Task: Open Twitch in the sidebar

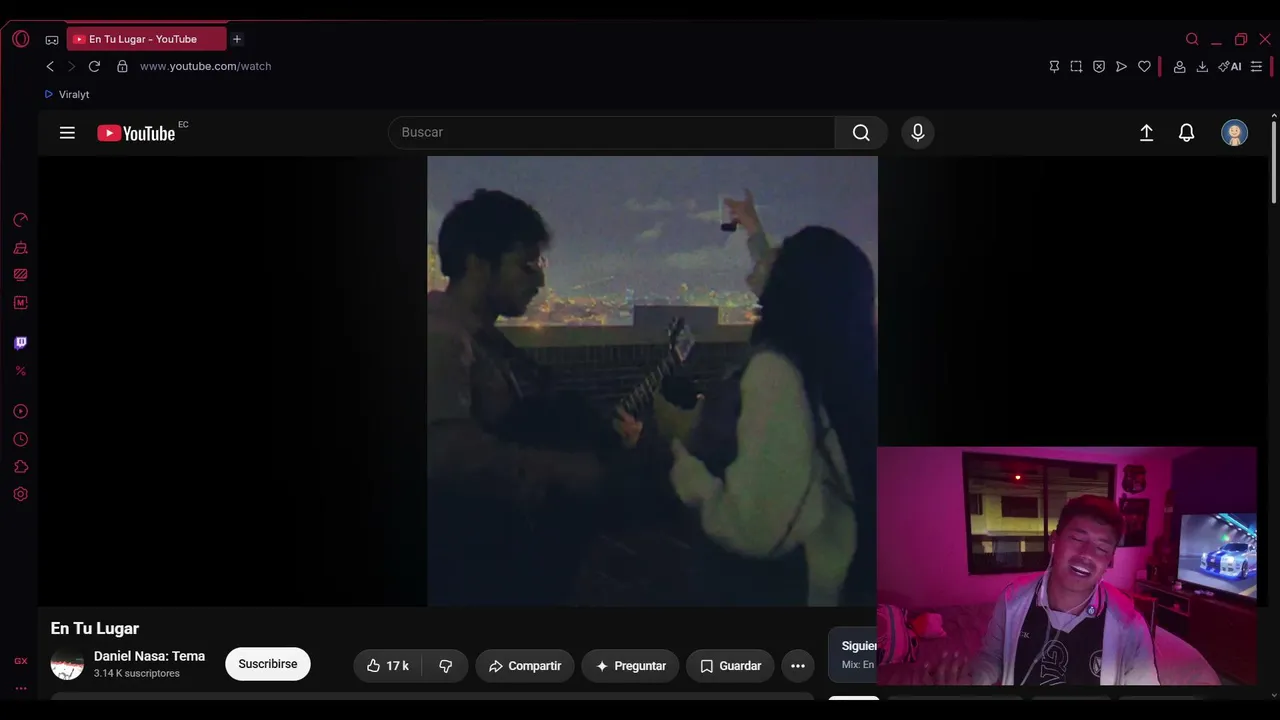Action: (x=20, y=343)
